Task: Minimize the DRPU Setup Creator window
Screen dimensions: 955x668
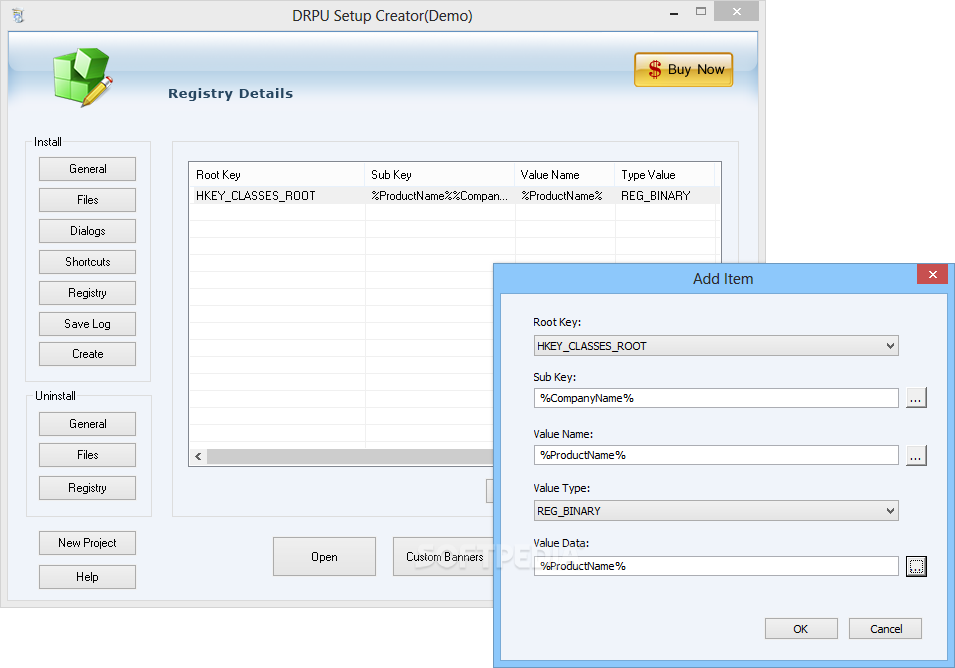Action: (674, 12)
